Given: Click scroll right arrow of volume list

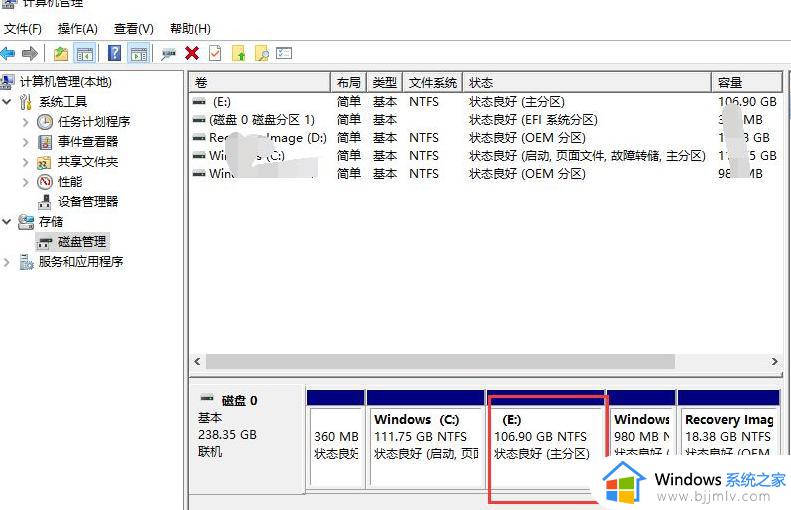Looking at the screenshot, I should [x=774, y=361].
